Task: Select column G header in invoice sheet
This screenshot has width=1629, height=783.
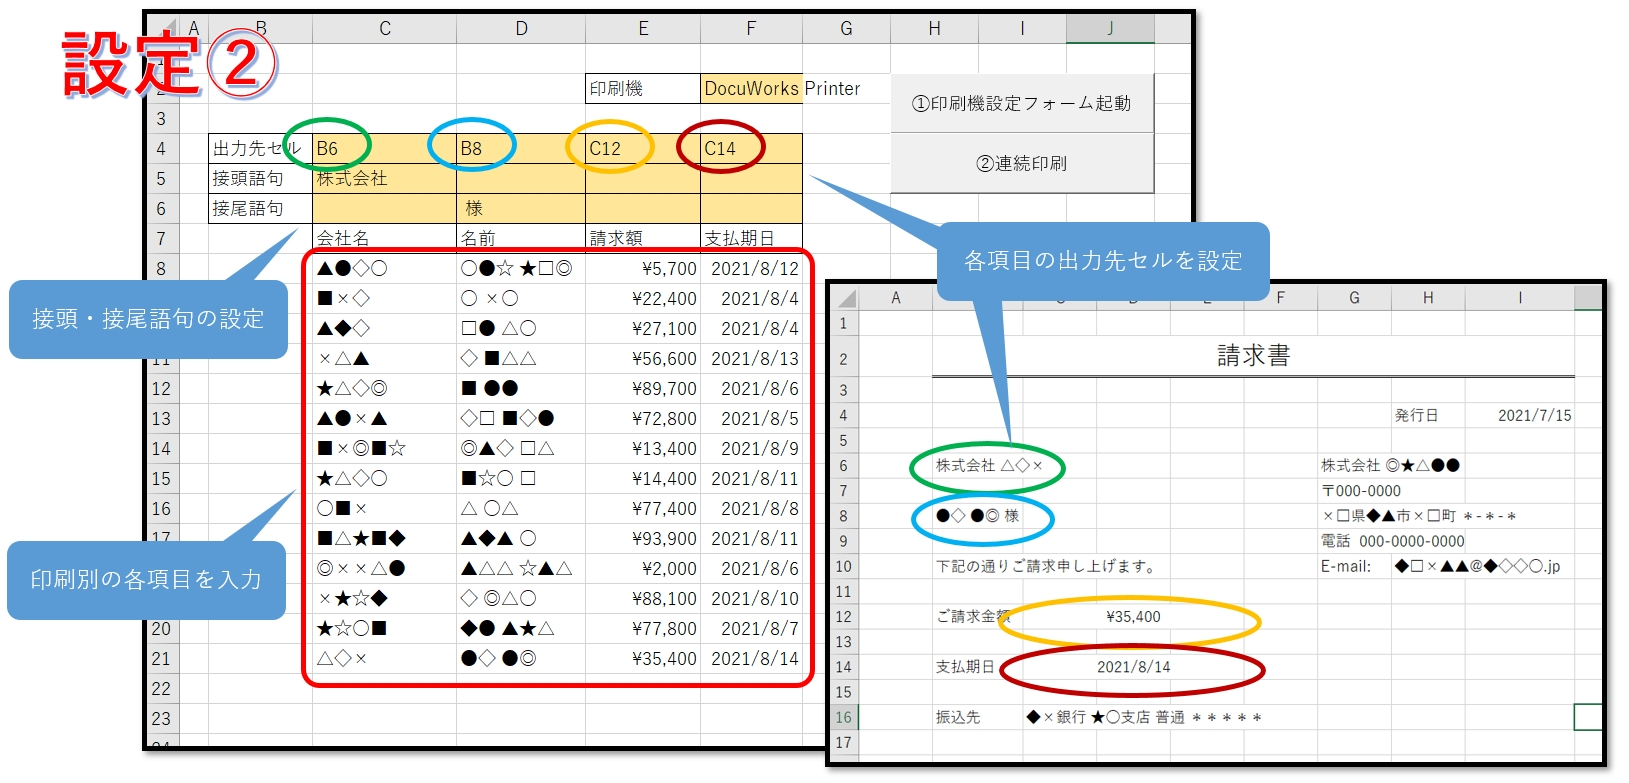Action: [1354, 298]
